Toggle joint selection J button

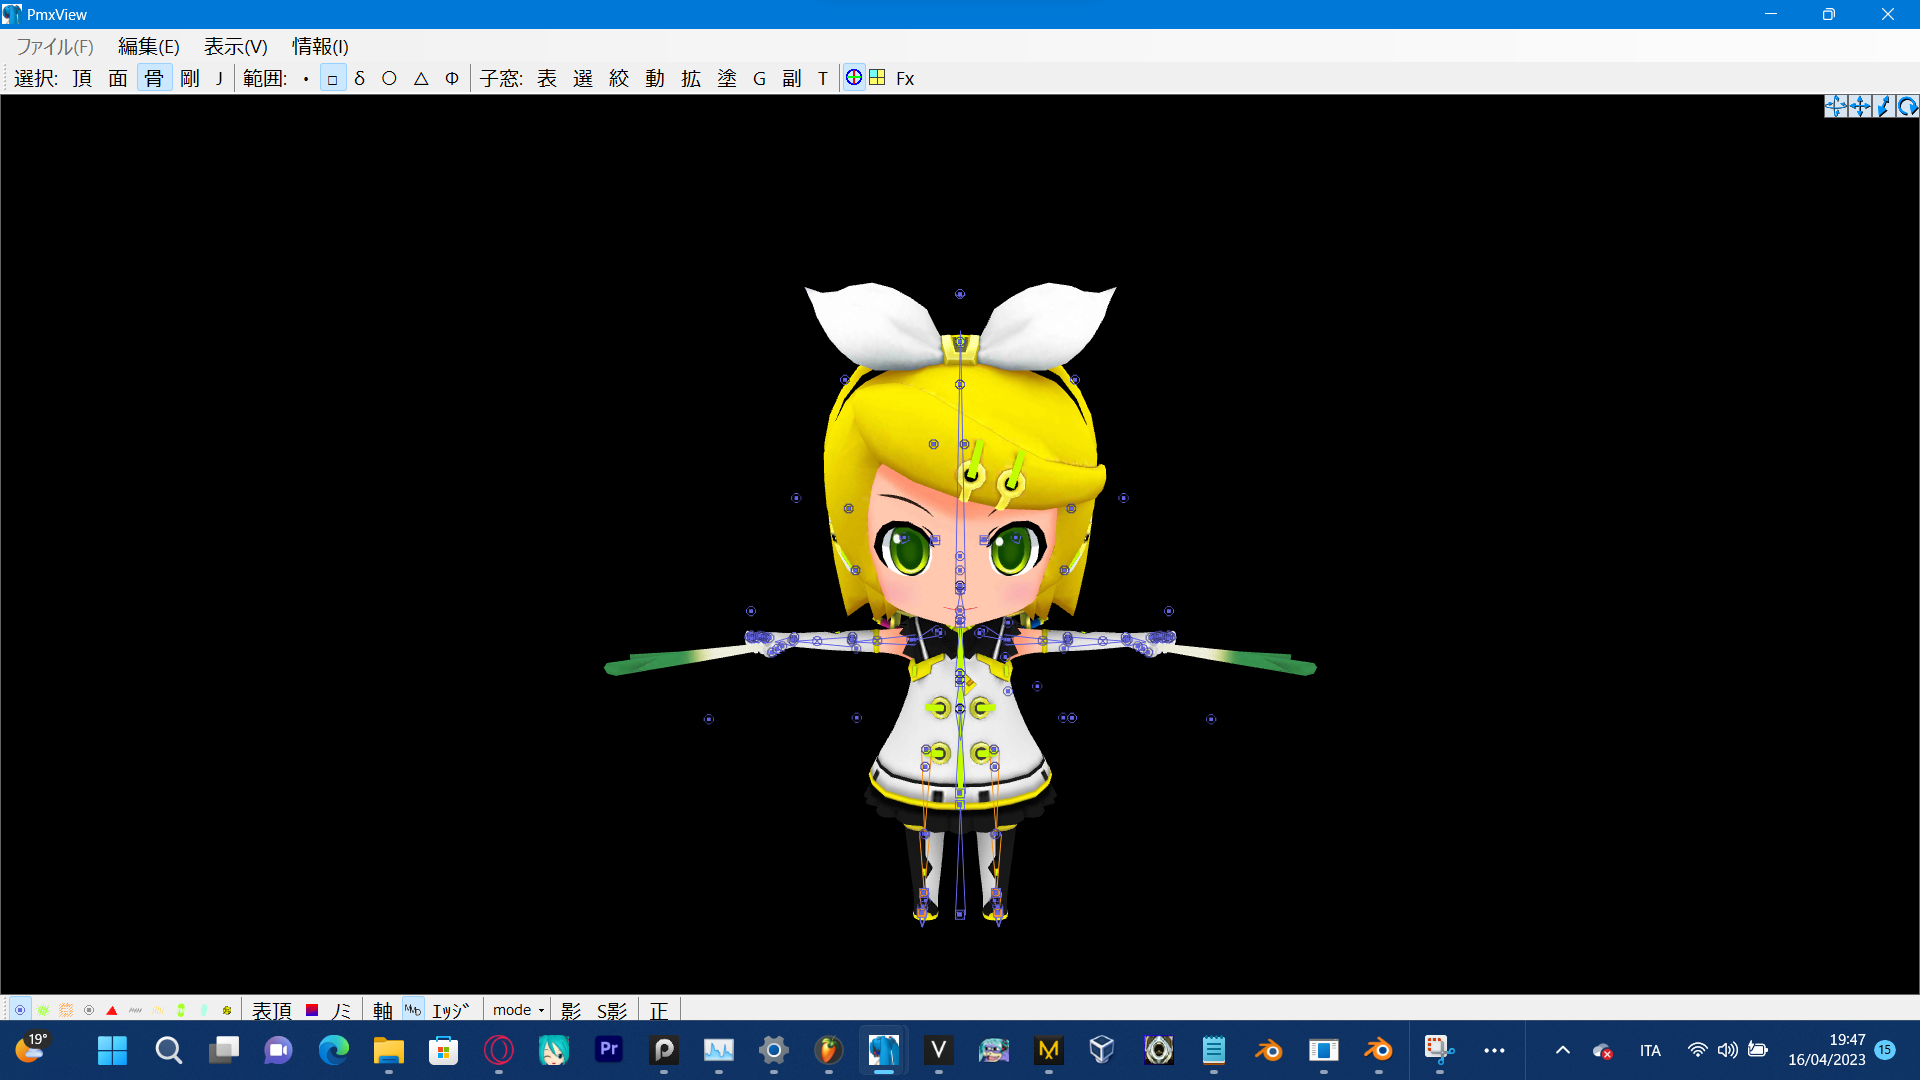point(219,78)
